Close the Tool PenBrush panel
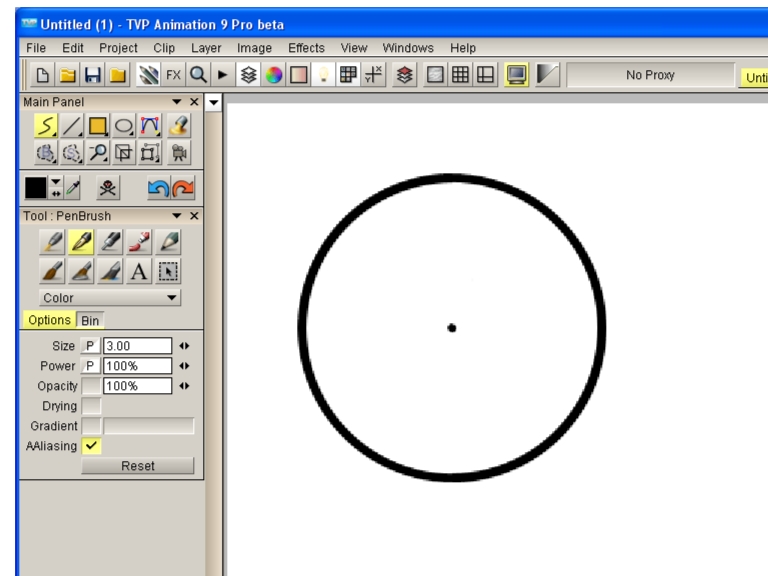This screenshot has width=768, height=576. 194,216
